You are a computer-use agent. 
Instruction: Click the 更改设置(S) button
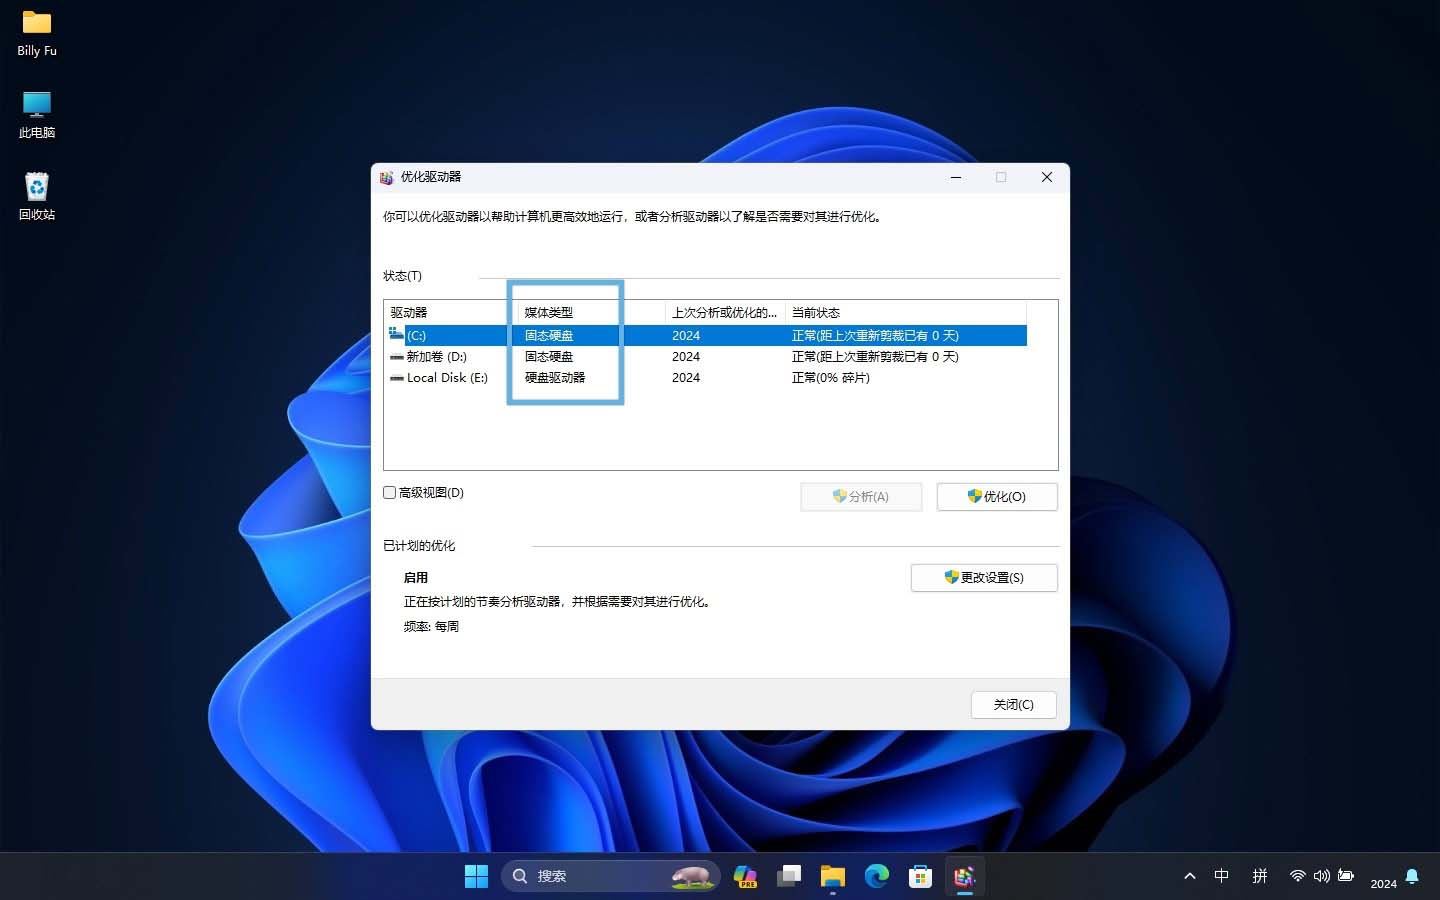984,578
